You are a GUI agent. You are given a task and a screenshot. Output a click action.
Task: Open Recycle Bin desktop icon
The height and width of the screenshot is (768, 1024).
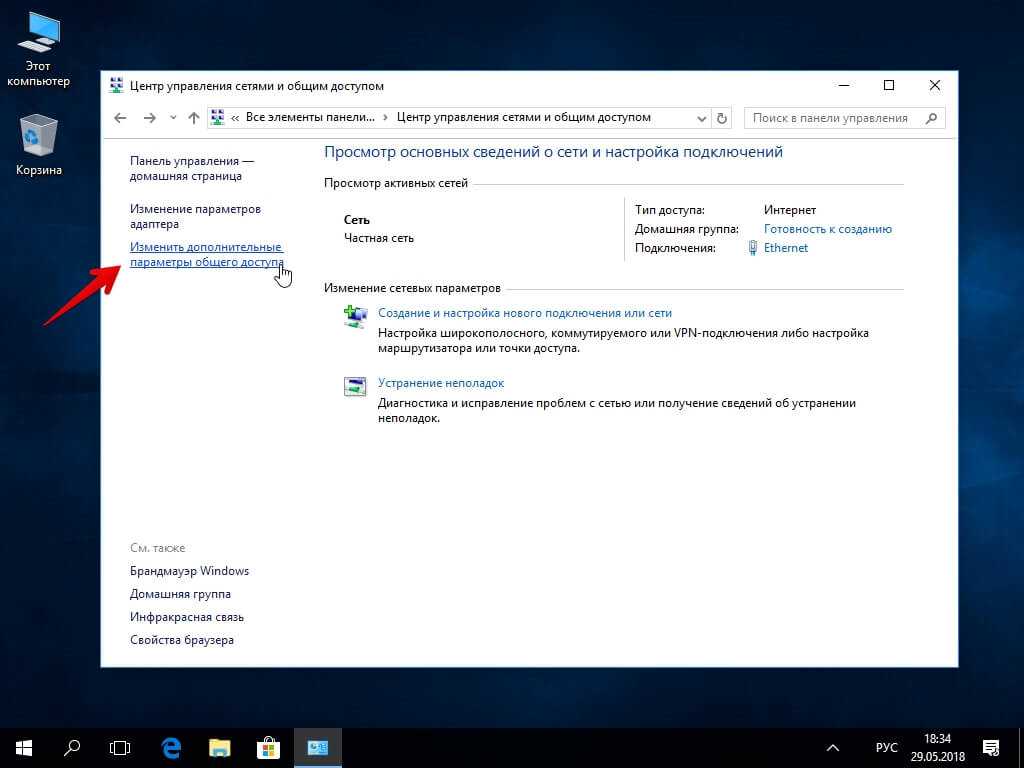[x=39, y=138]
